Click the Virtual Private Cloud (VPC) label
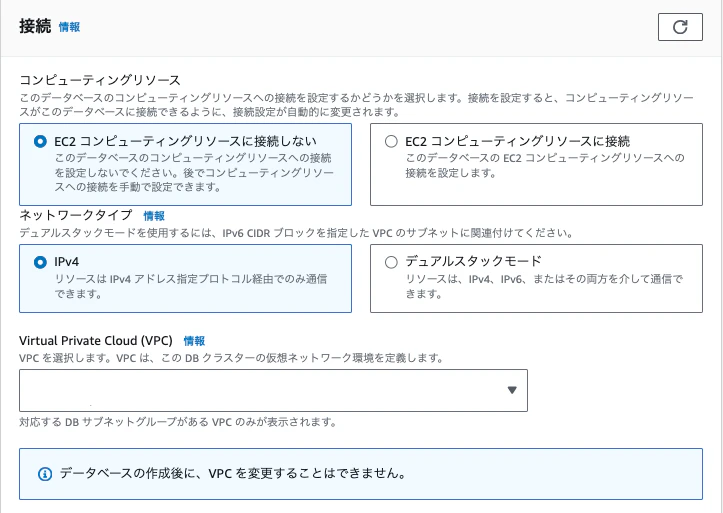 96,341
